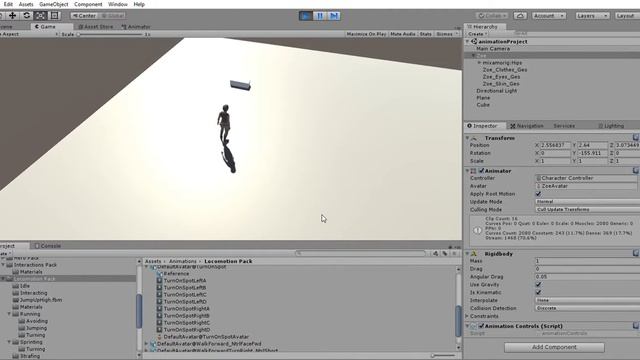Expand DefaultAvatar@WalkForward_NtrlFaceFwd asset
This screenshot has height=360, width=640.
(147, 344)
